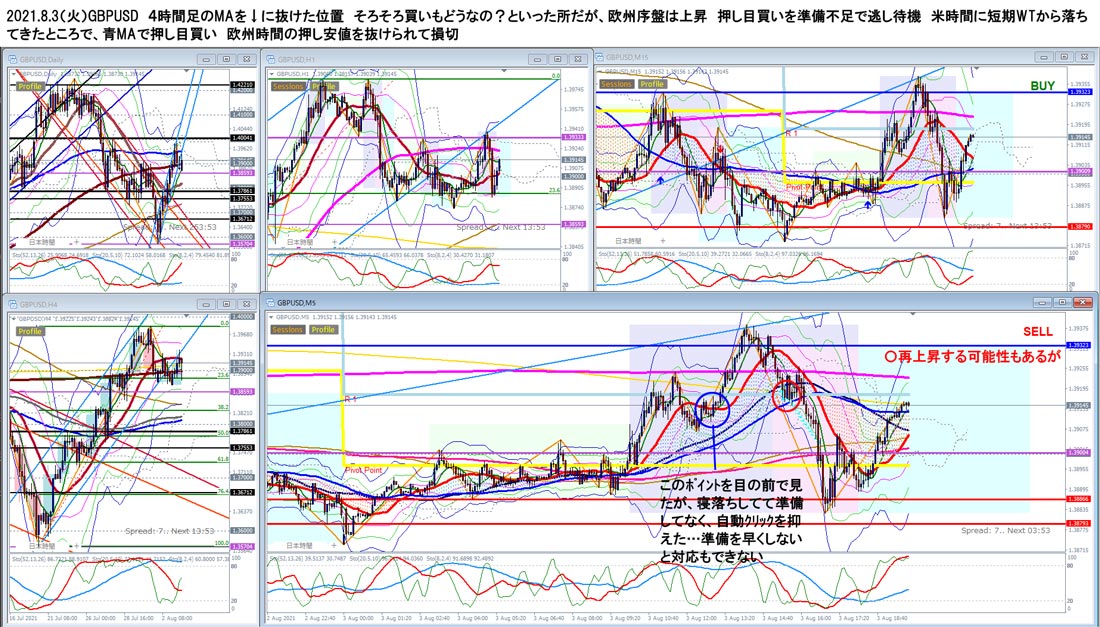
Task: Click the Sessions button on the M5 chart
Action: (x=289, y=329)
